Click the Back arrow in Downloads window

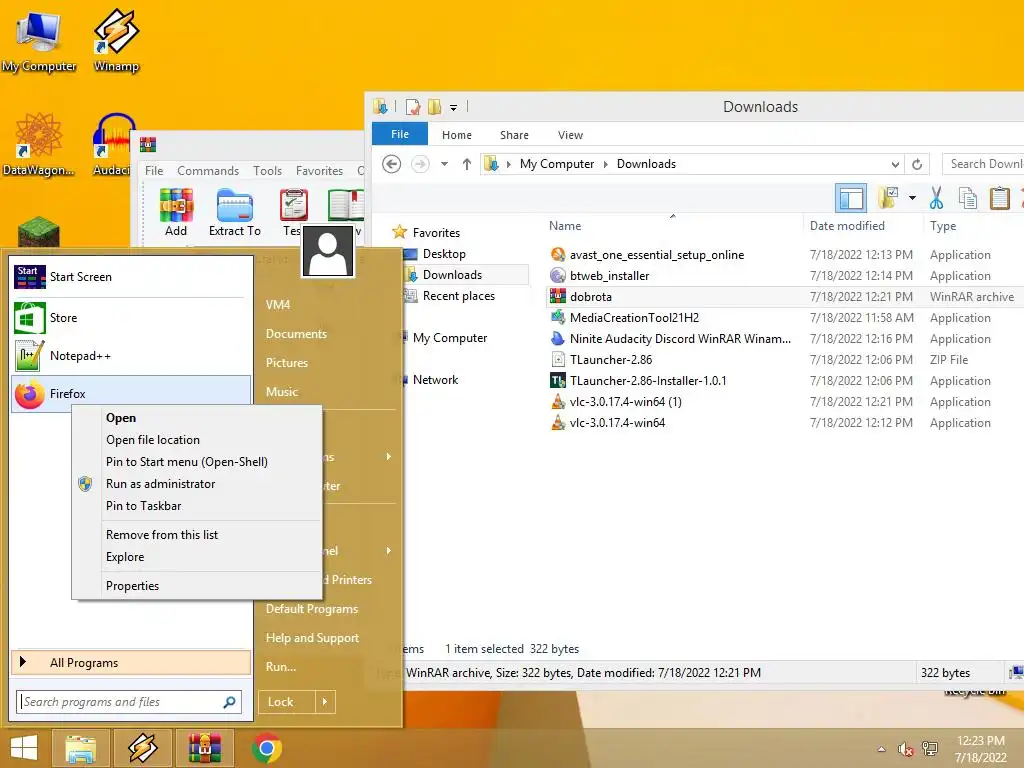(391, 164)
